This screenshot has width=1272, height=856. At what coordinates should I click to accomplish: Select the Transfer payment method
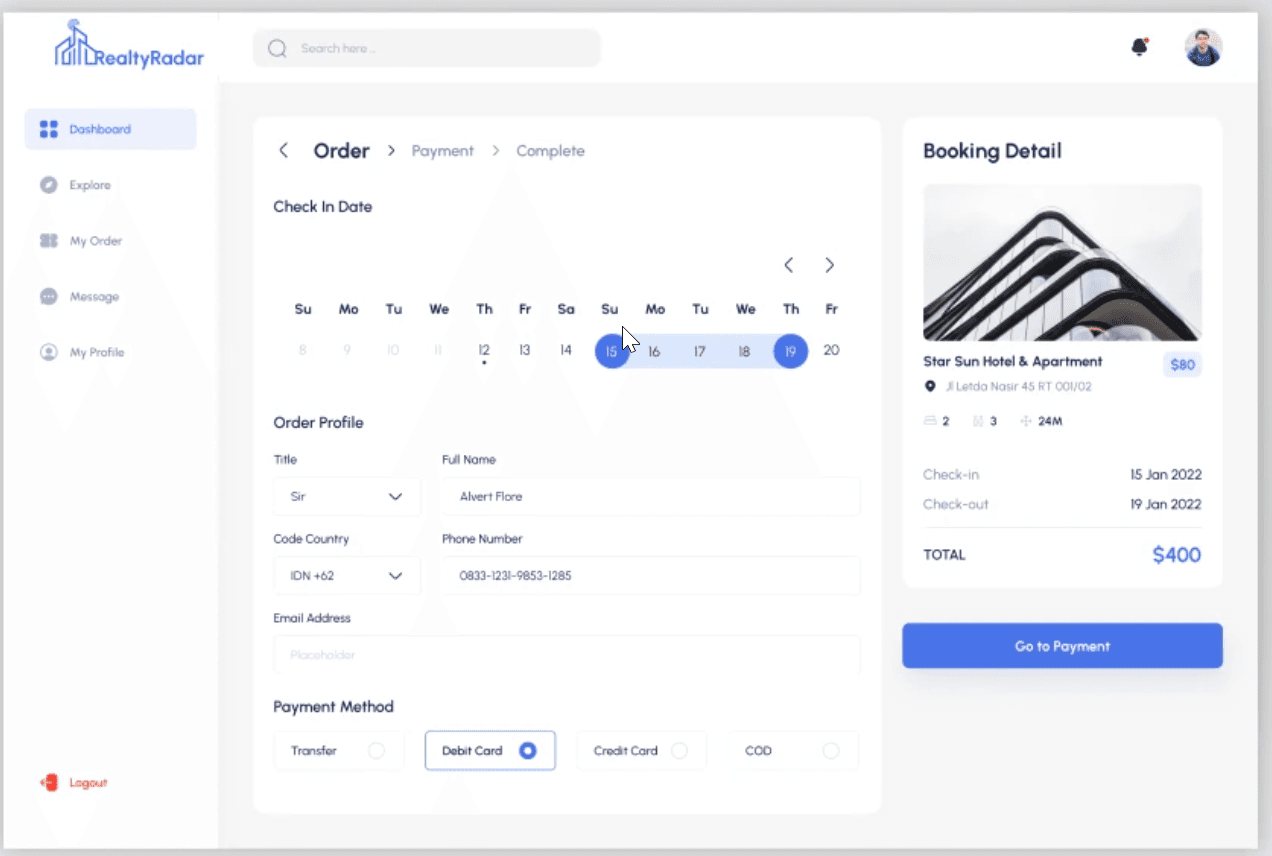[339, 750]
